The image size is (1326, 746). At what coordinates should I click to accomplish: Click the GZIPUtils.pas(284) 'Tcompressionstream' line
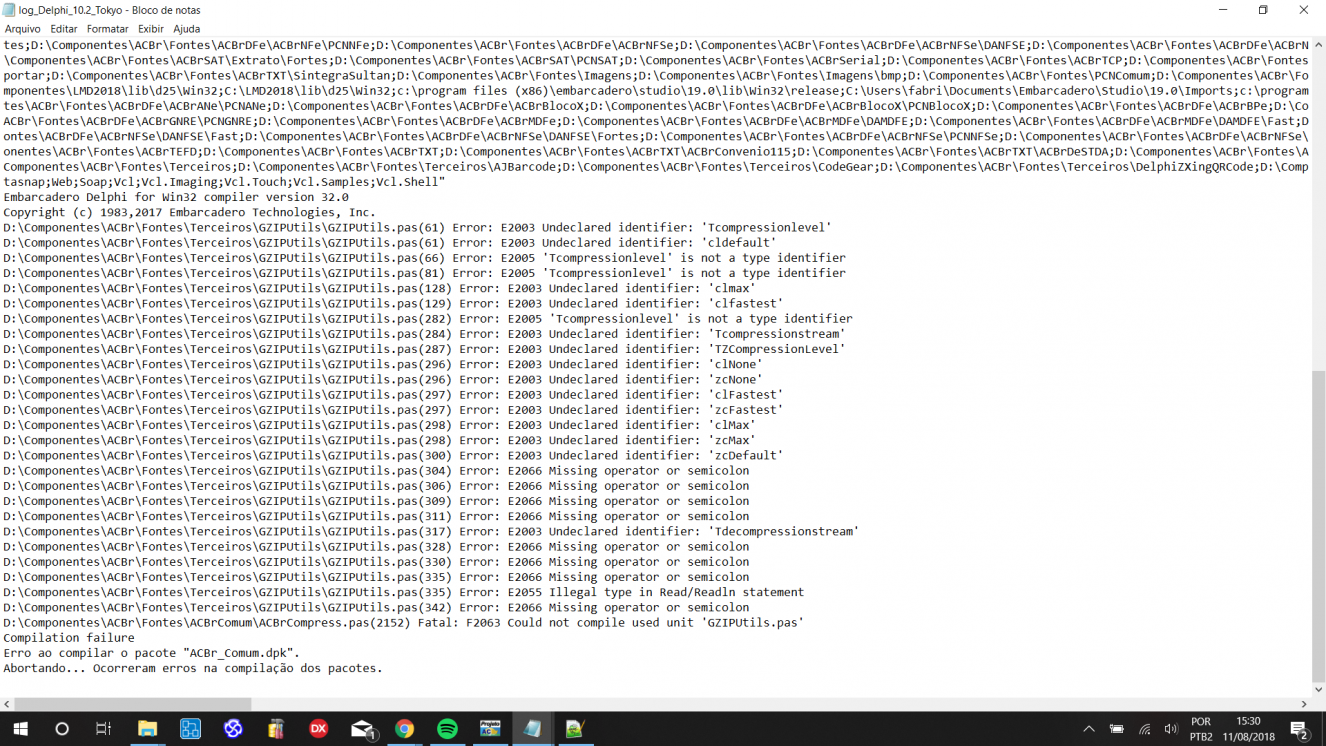pyautogui.click(x=424, y=334)
